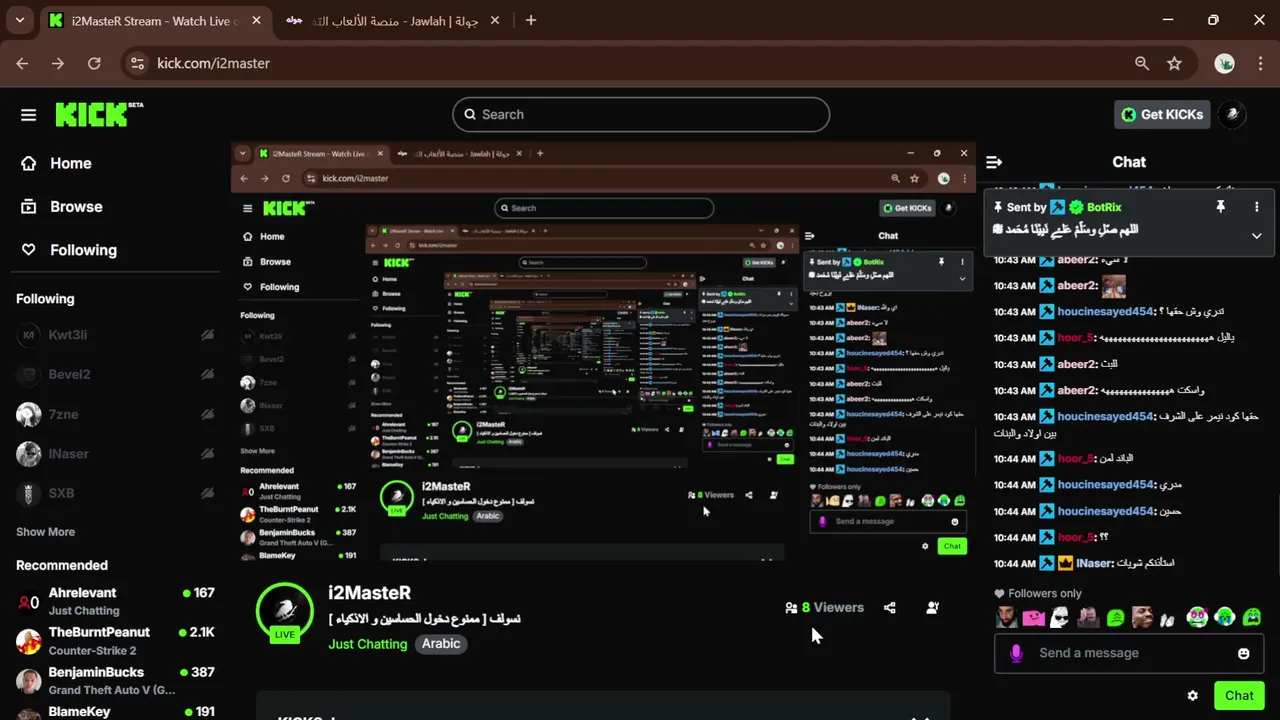Image resolution: width=1280 pixels, height=720 pixels.
Task: Click the BotRix name in pinned message
Action: click(x=1104, y=207)
